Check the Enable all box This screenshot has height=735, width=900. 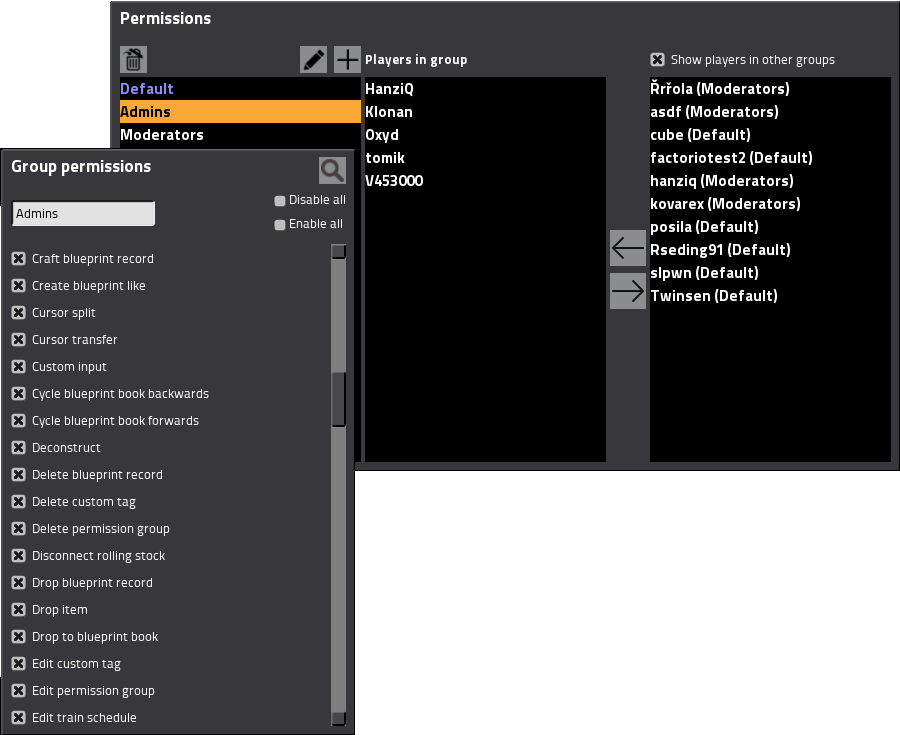280,225
